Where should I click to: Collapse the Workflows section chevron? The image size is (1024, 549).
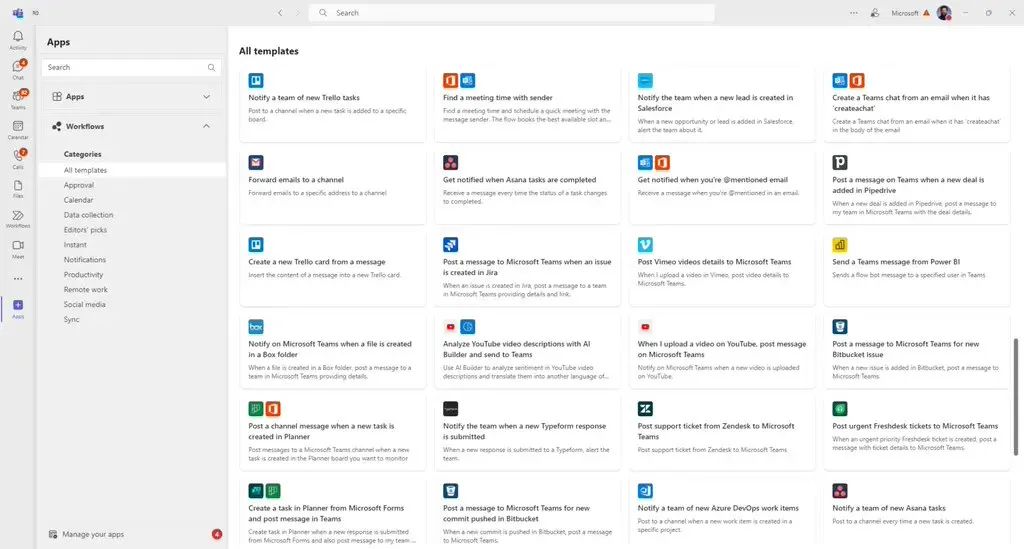coord(206,126)
